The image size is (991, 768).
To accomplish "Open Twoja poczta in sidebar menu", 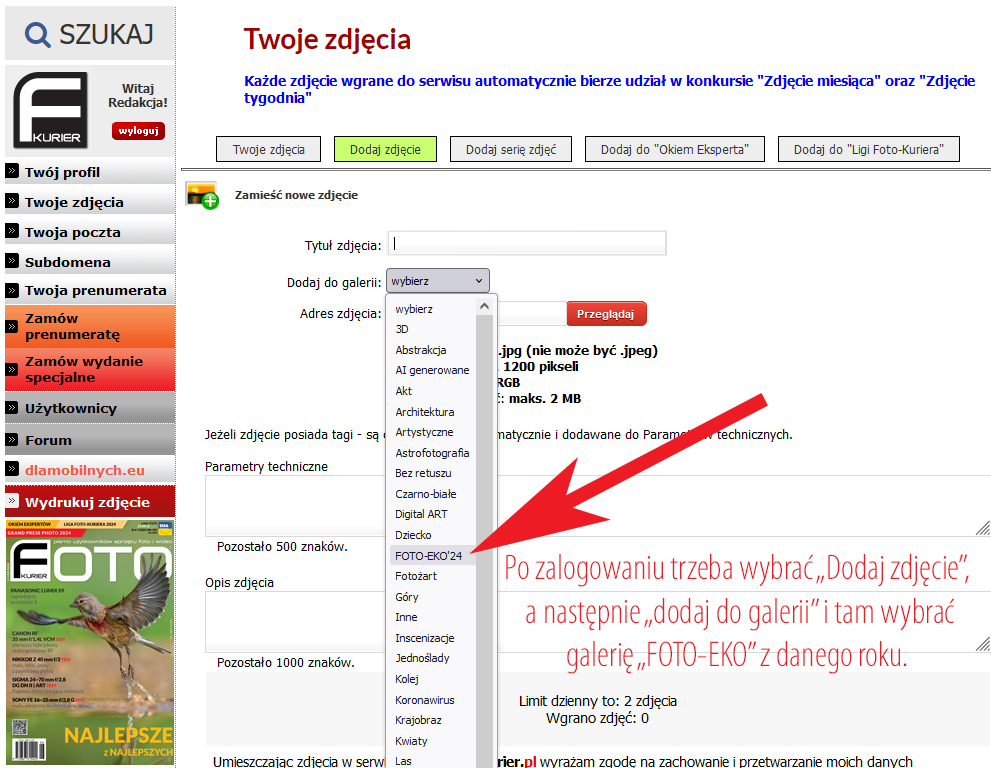I will (x=73, y=232).
